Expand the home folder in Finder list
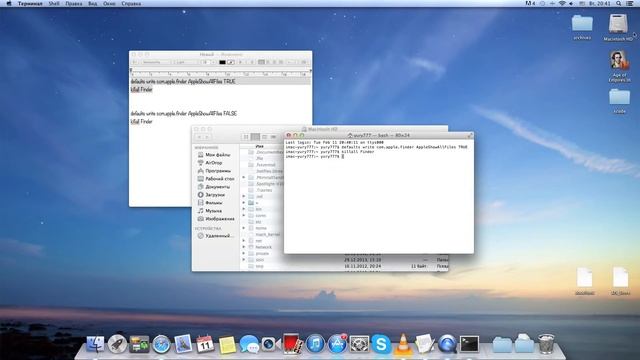 244,228
